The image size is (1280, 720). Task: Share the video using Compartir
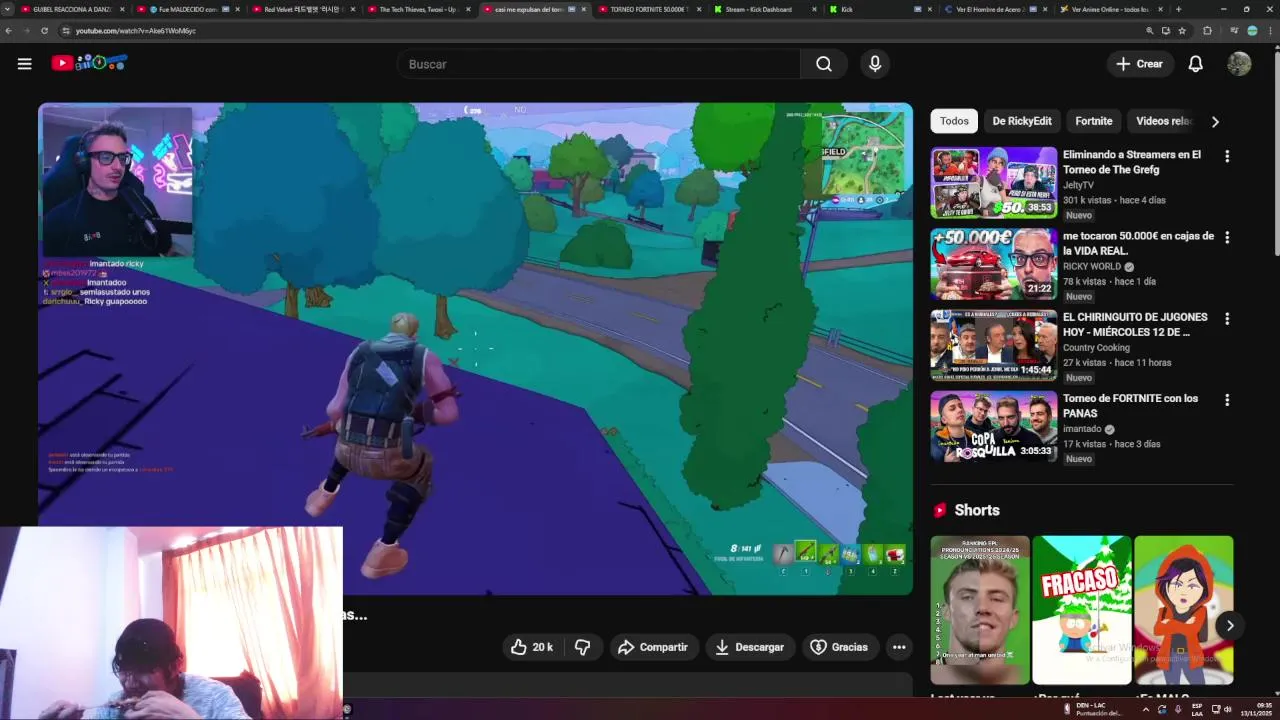(x=653, y=647)
